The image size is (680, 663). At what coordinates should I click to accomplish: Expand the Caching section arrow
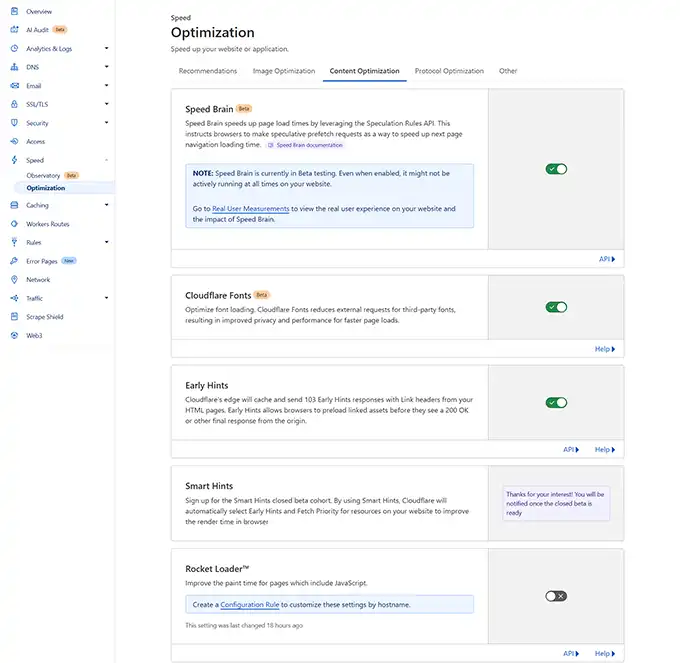coord(106,205)
